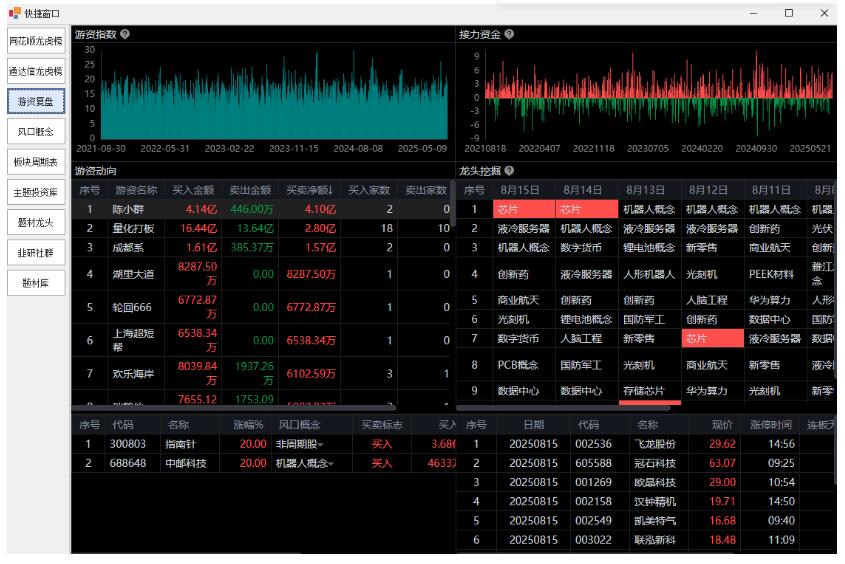845x564 pixels.
Task: Select the 量化打板 row
Action: pos(262,228)
